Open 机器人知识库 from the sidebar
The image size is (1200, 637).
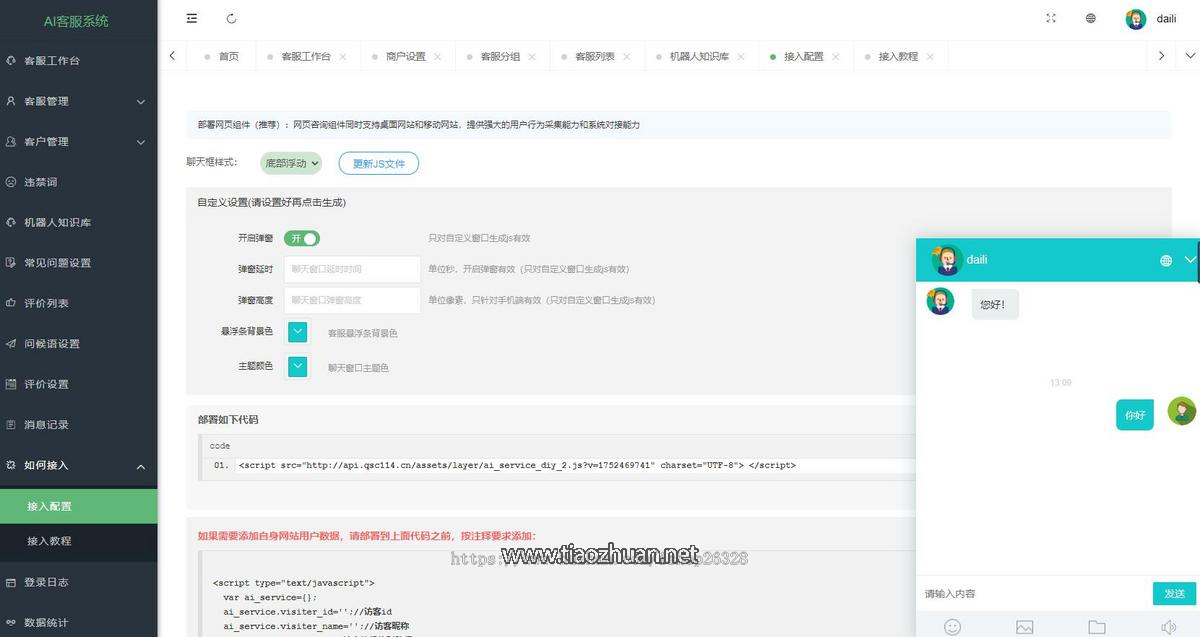[x=60, y=222]
